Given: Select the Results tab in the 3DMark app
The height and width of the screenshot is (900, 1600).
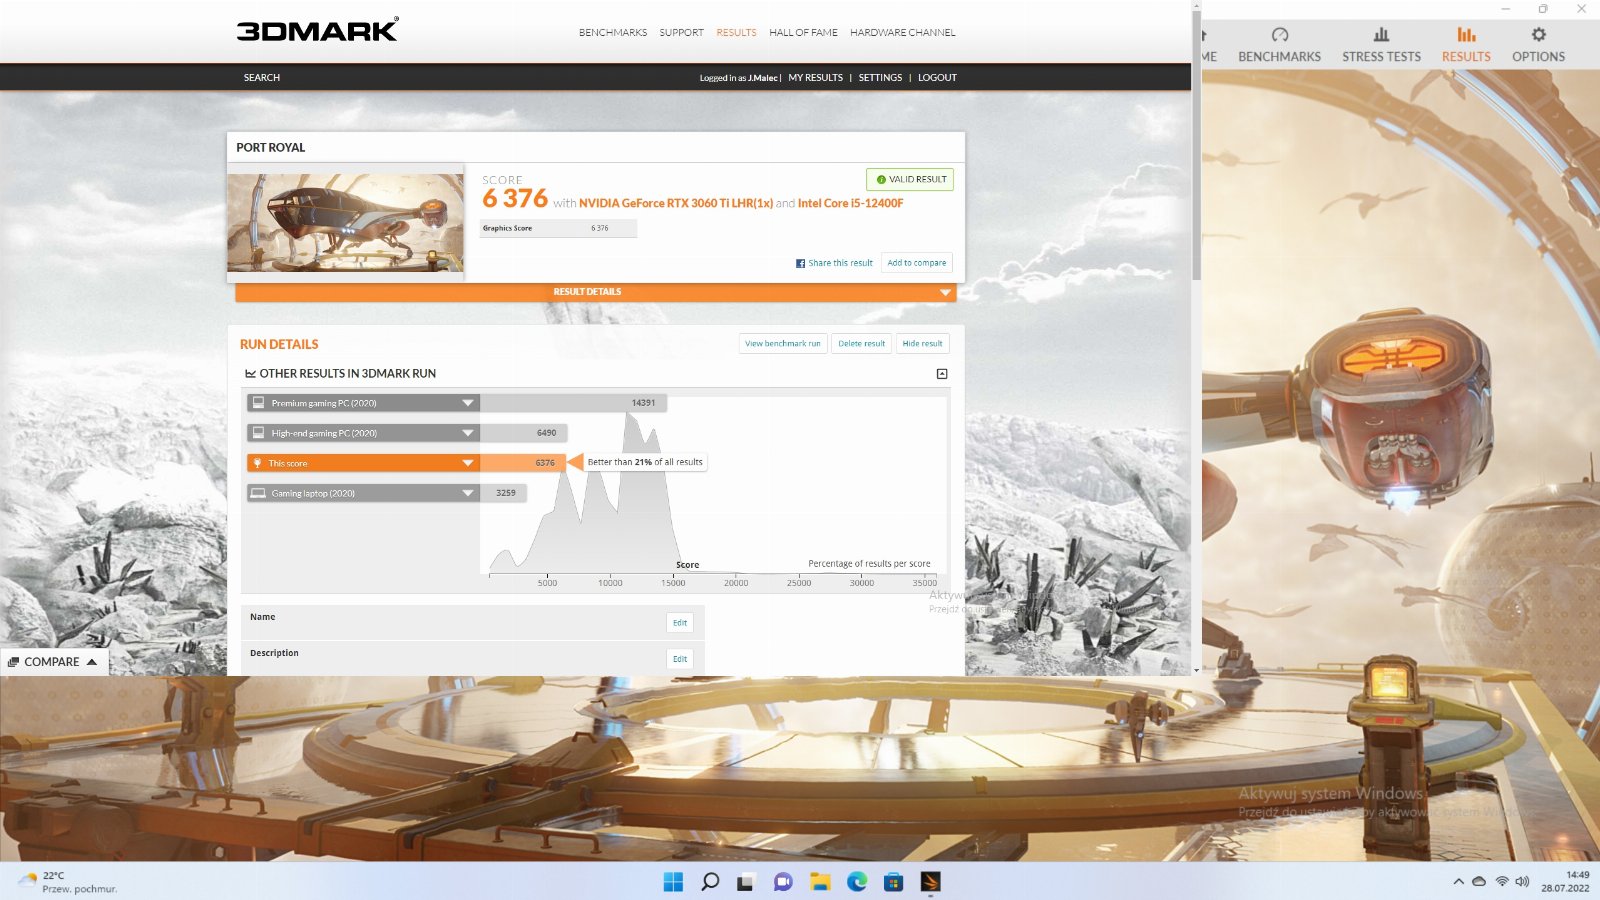Looking at the screenshot, I should [1466, 46].
